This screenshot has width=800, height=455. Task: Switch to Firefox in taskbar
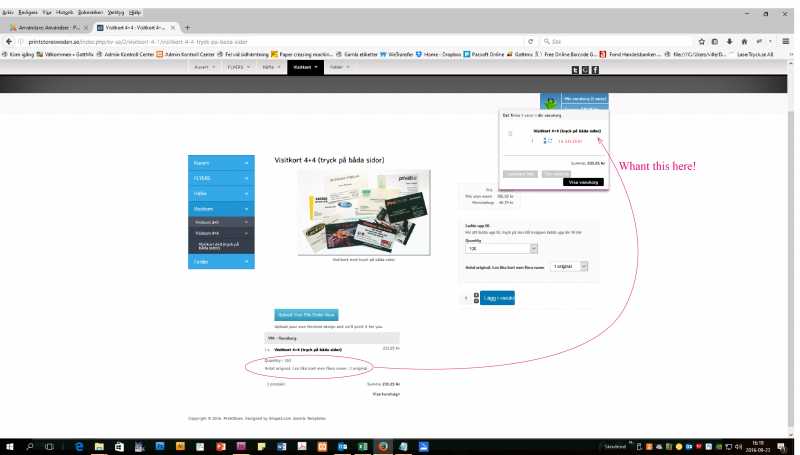(x=383, y=447)
